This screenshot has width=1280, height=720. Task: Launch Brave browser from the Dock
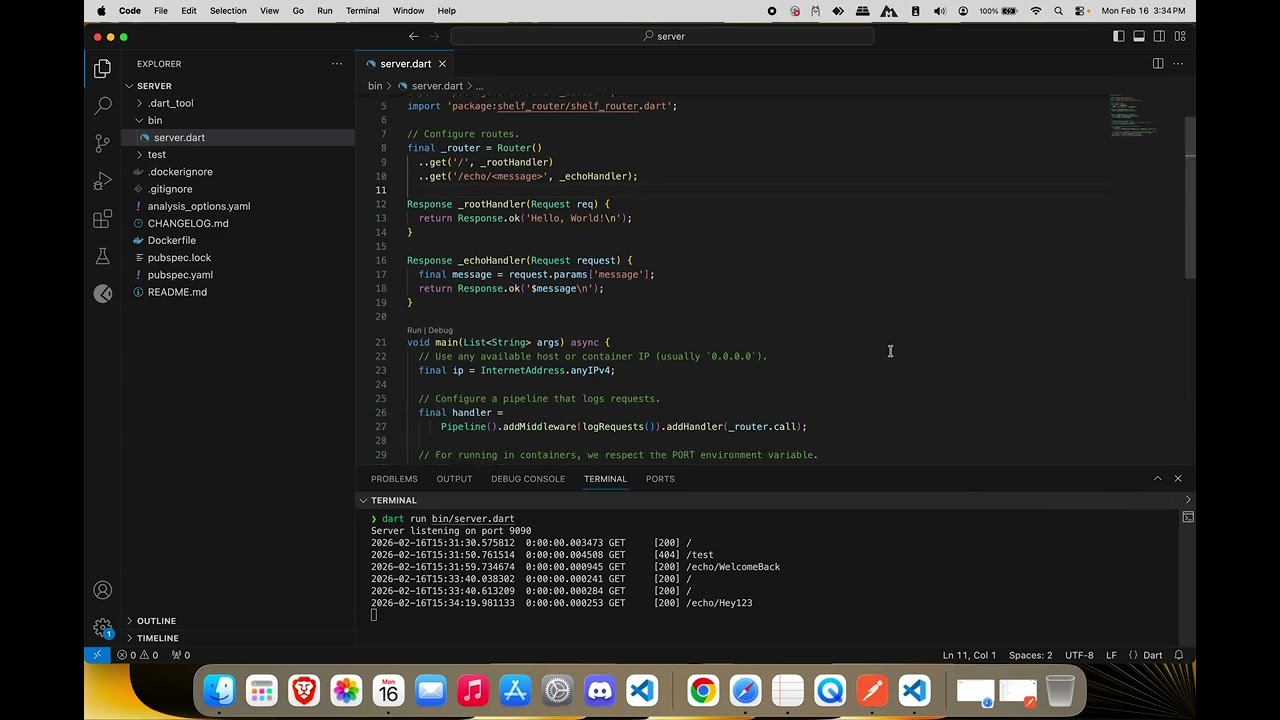pos(304,691)
